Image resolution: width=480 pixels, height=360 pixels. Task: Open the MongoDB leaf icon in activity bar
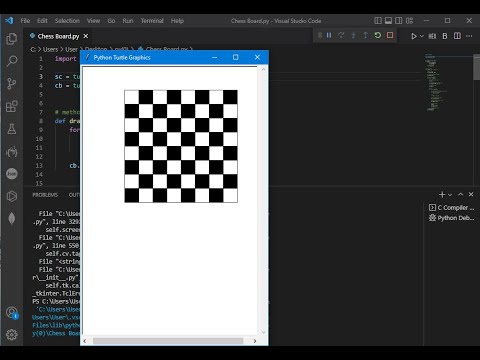12,219
